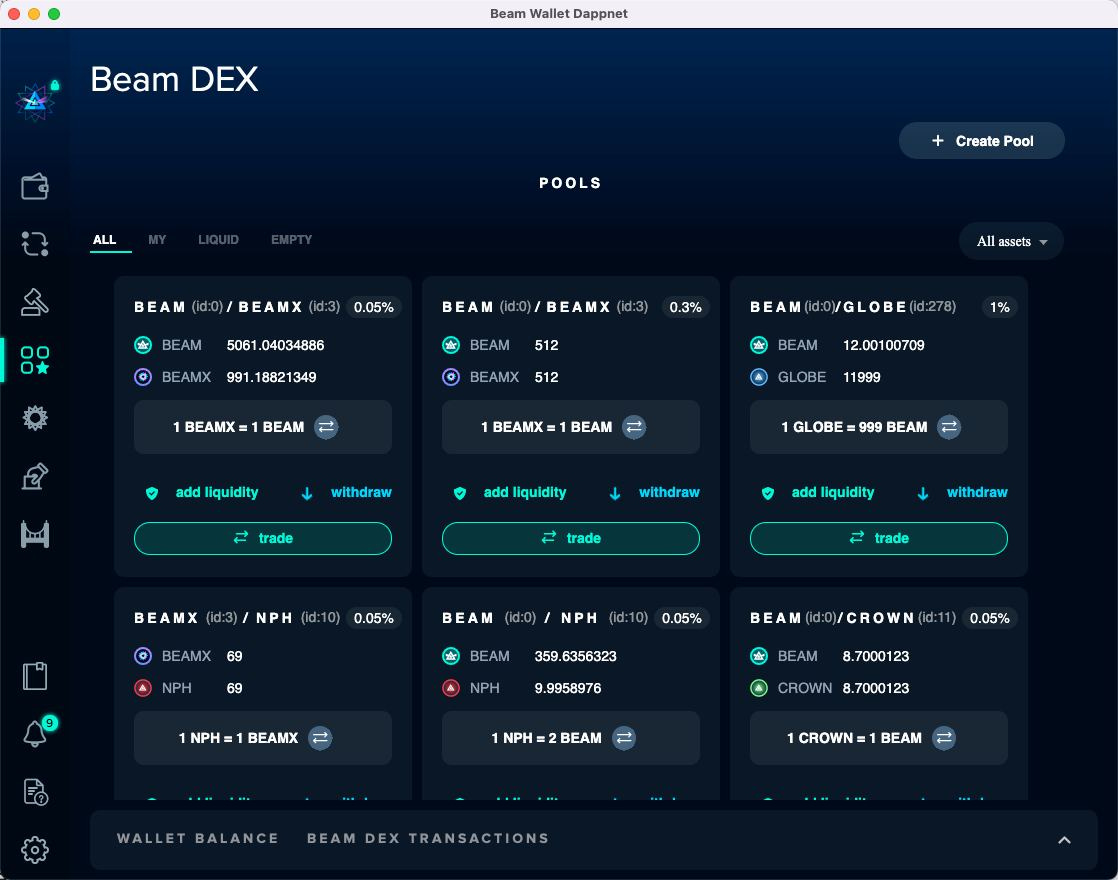Select the DApp store grid-star icon
Screen dimensions: 1118x880
(35, 360)
